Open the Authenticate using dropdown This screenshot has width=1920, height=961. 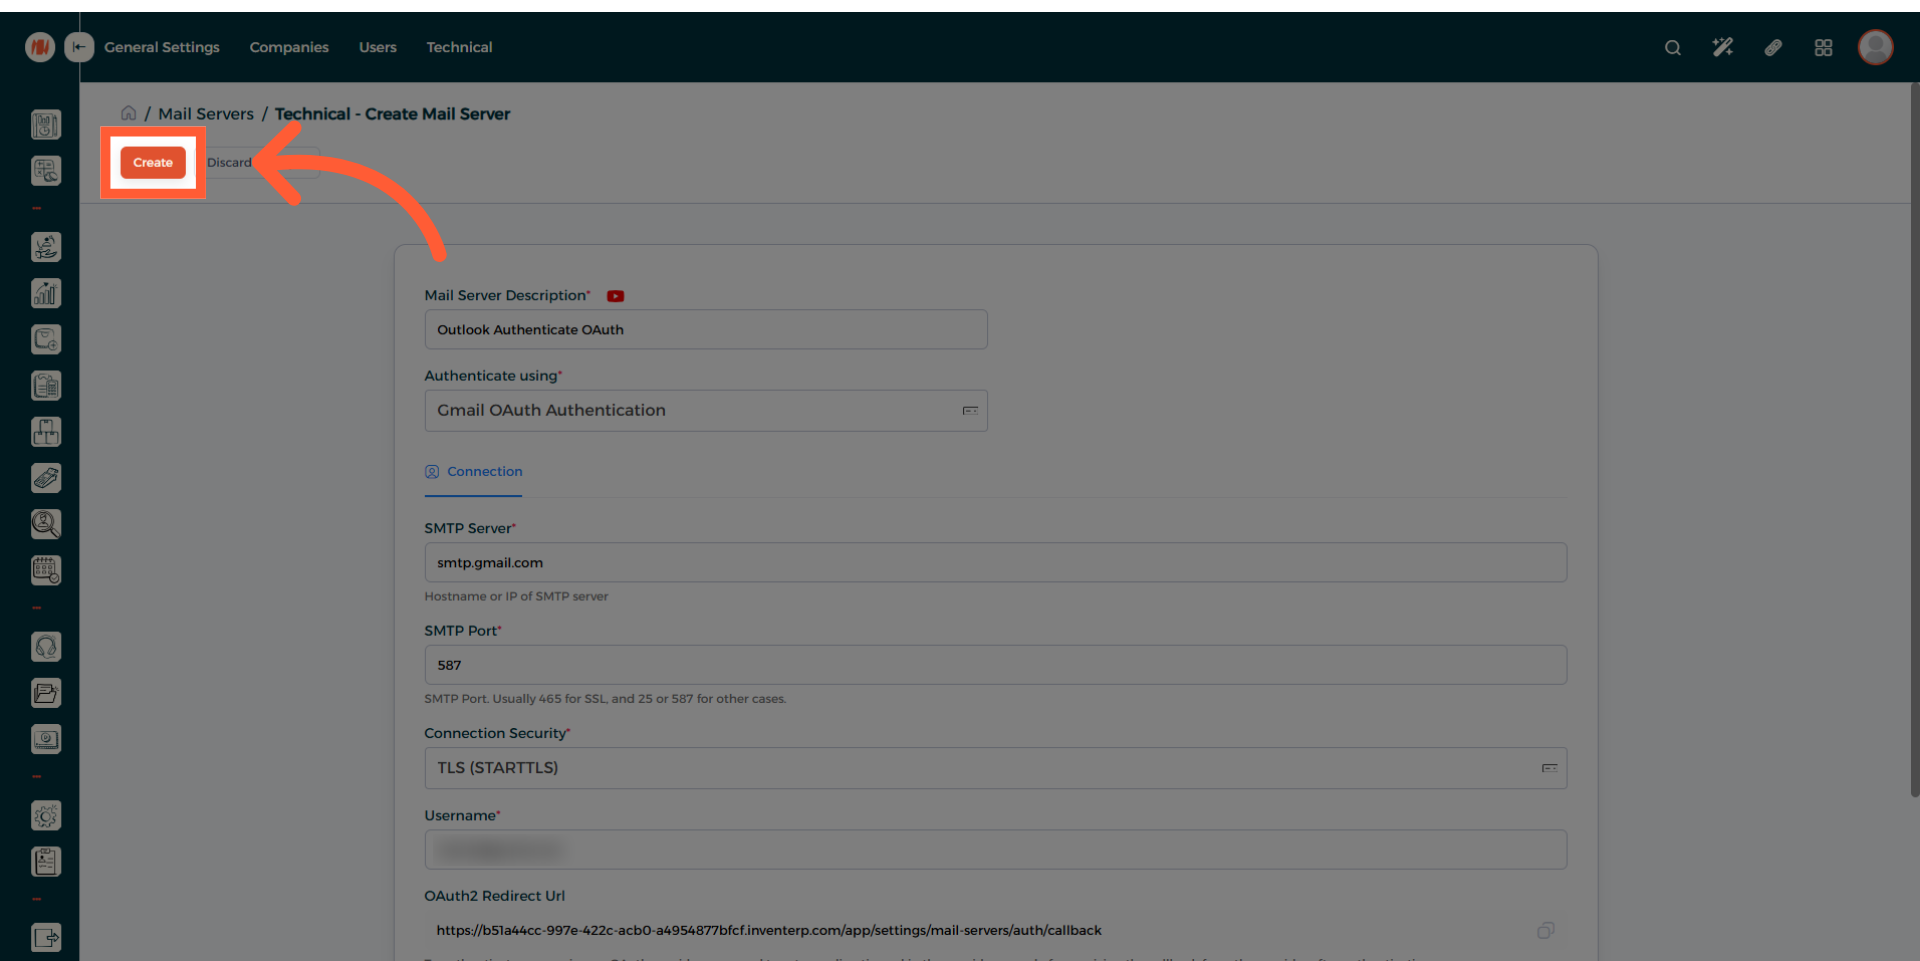click(706, 411)
